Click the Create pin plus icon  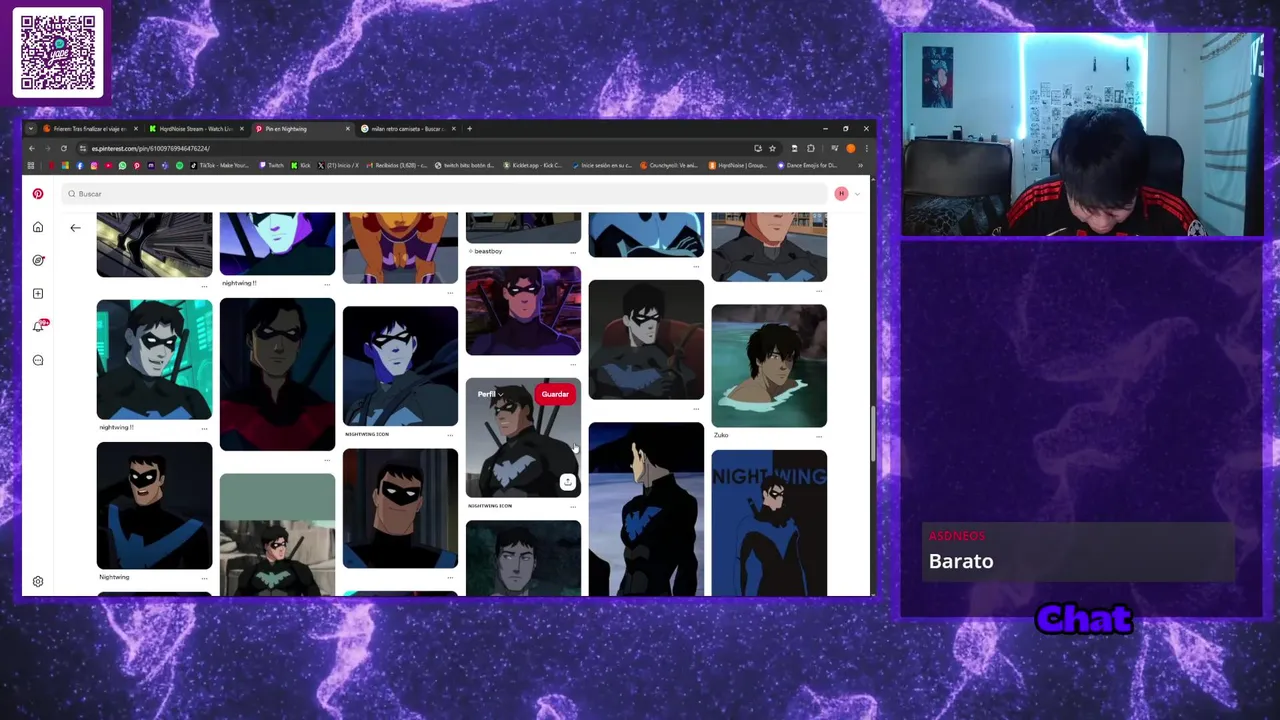coord(38,293)
